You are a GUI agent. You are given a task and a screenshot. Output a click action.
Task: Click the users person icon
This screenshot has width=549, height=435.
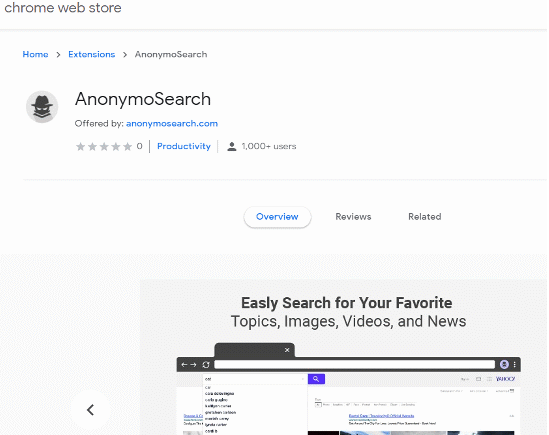(231, 146)
